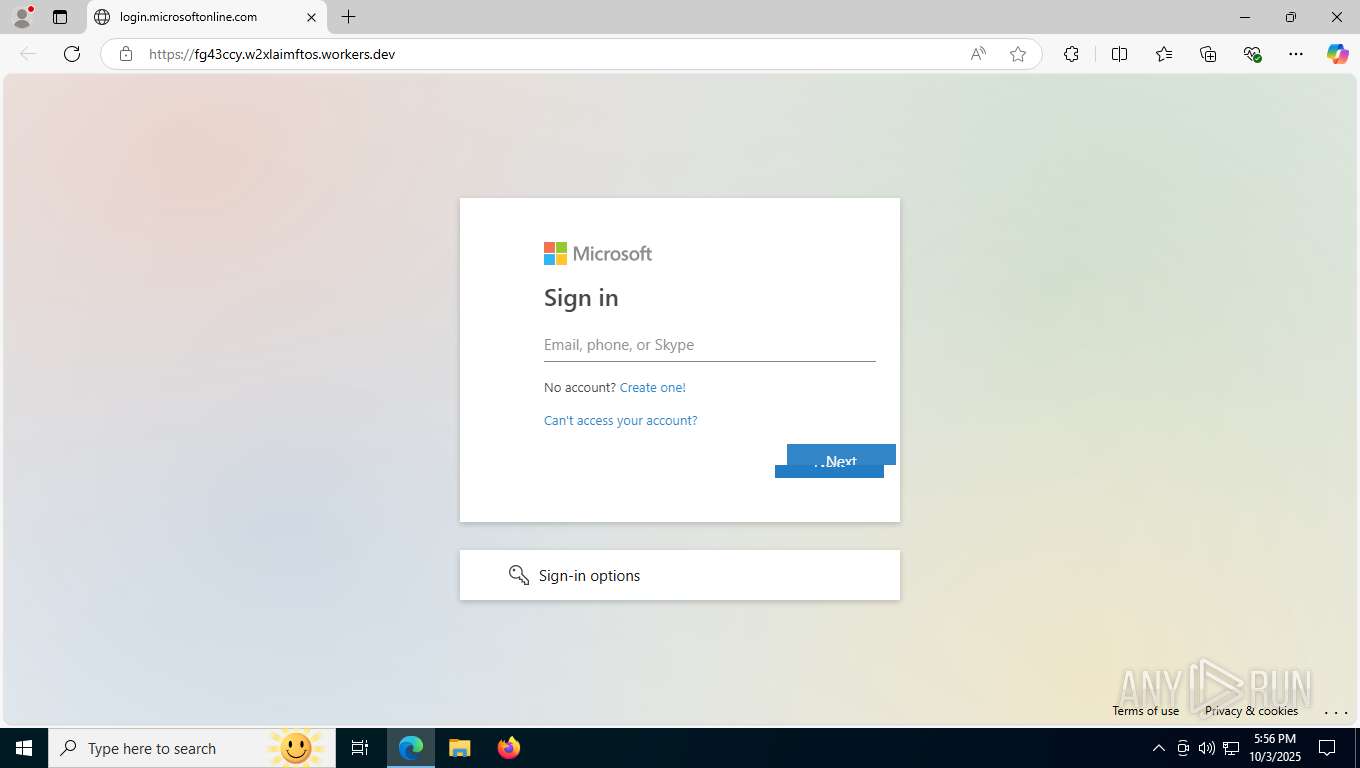Launch Firefox from taskbar

509,748
